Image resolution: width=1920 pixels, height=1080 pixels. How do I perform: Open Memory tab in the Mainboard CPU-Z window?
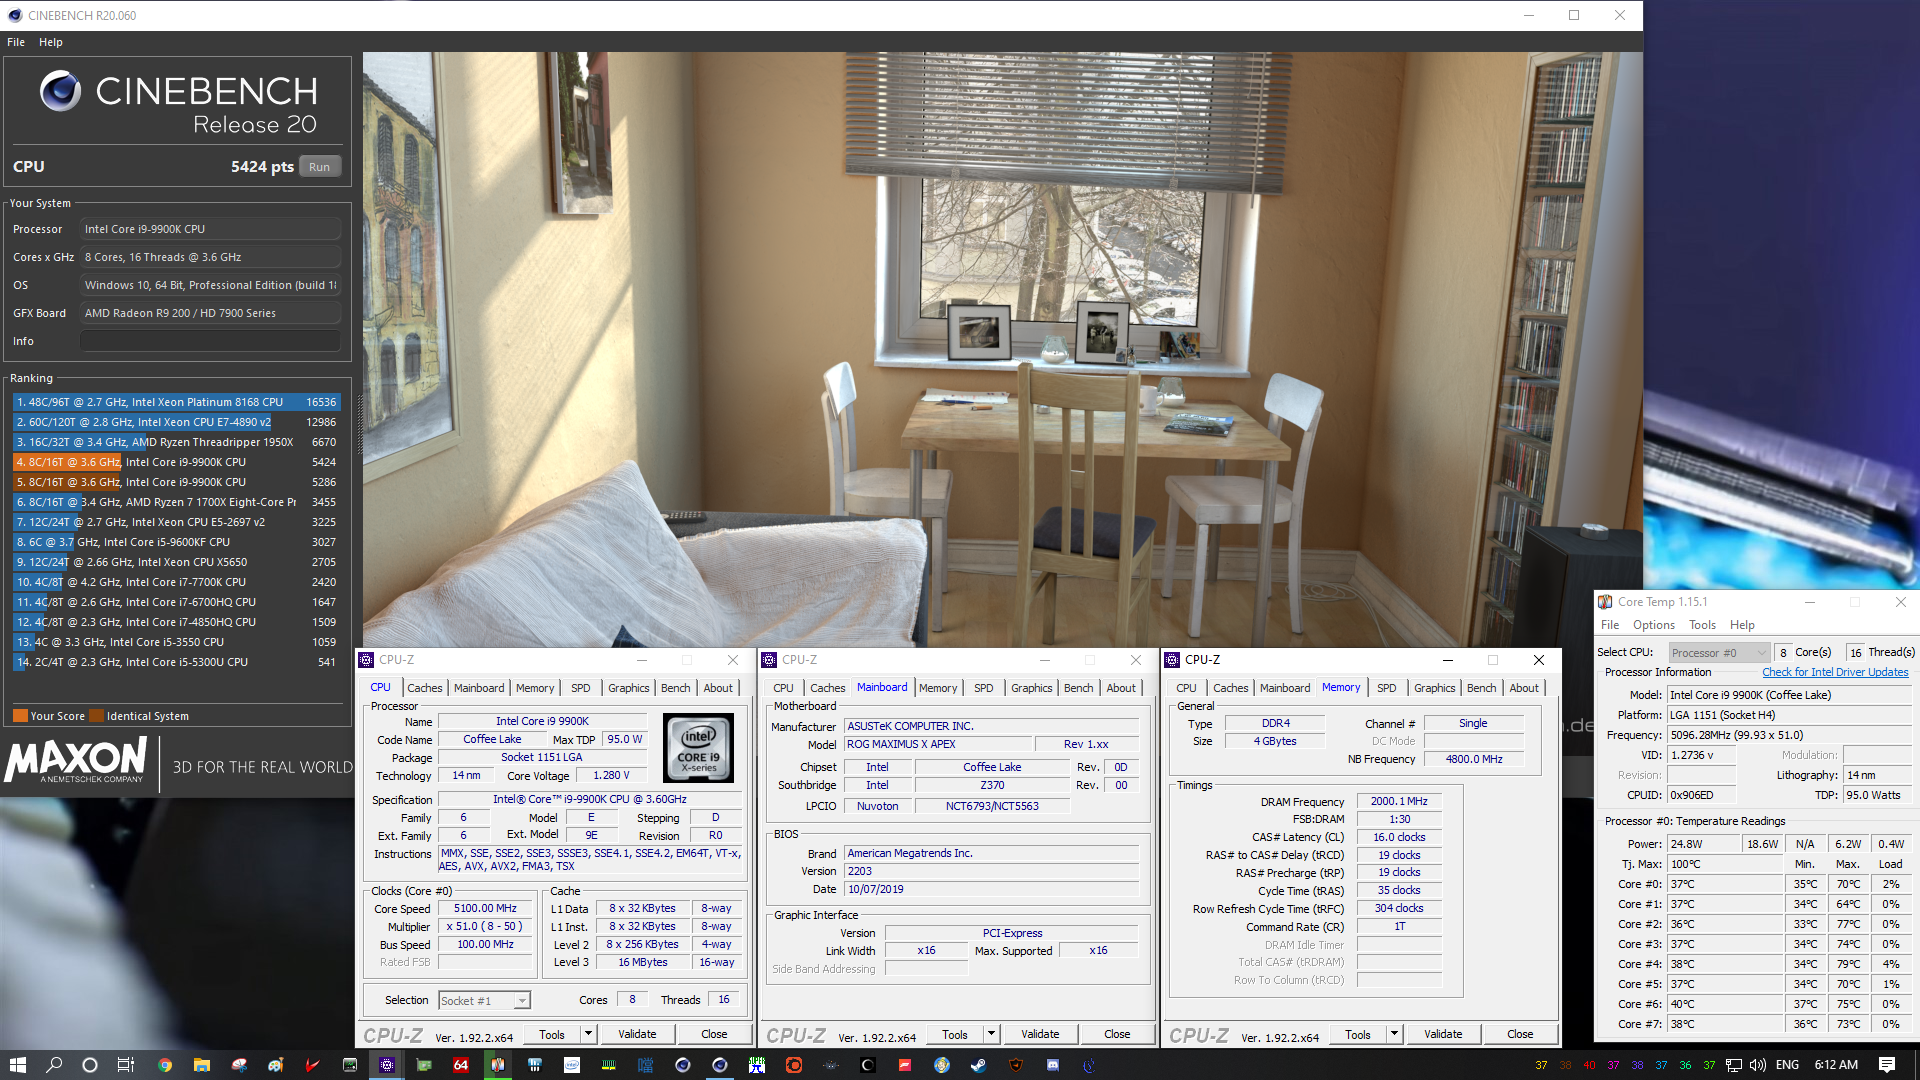938,688
